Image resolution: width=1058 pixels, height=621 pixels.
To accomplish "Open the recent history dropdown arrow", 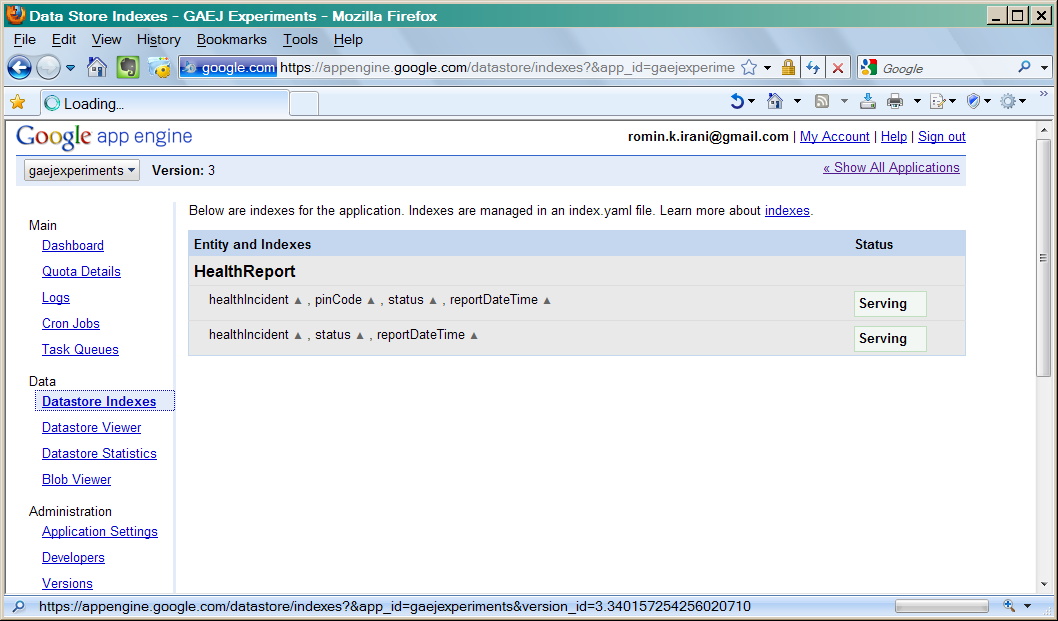I will [70, 68].
